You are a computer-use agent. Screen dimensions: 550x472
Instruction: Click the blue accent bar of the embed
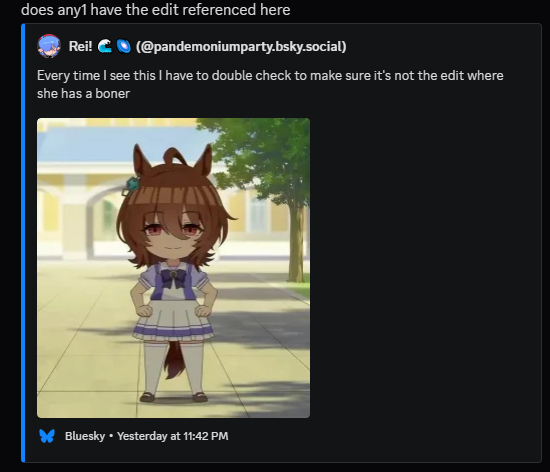pos(23,243)
